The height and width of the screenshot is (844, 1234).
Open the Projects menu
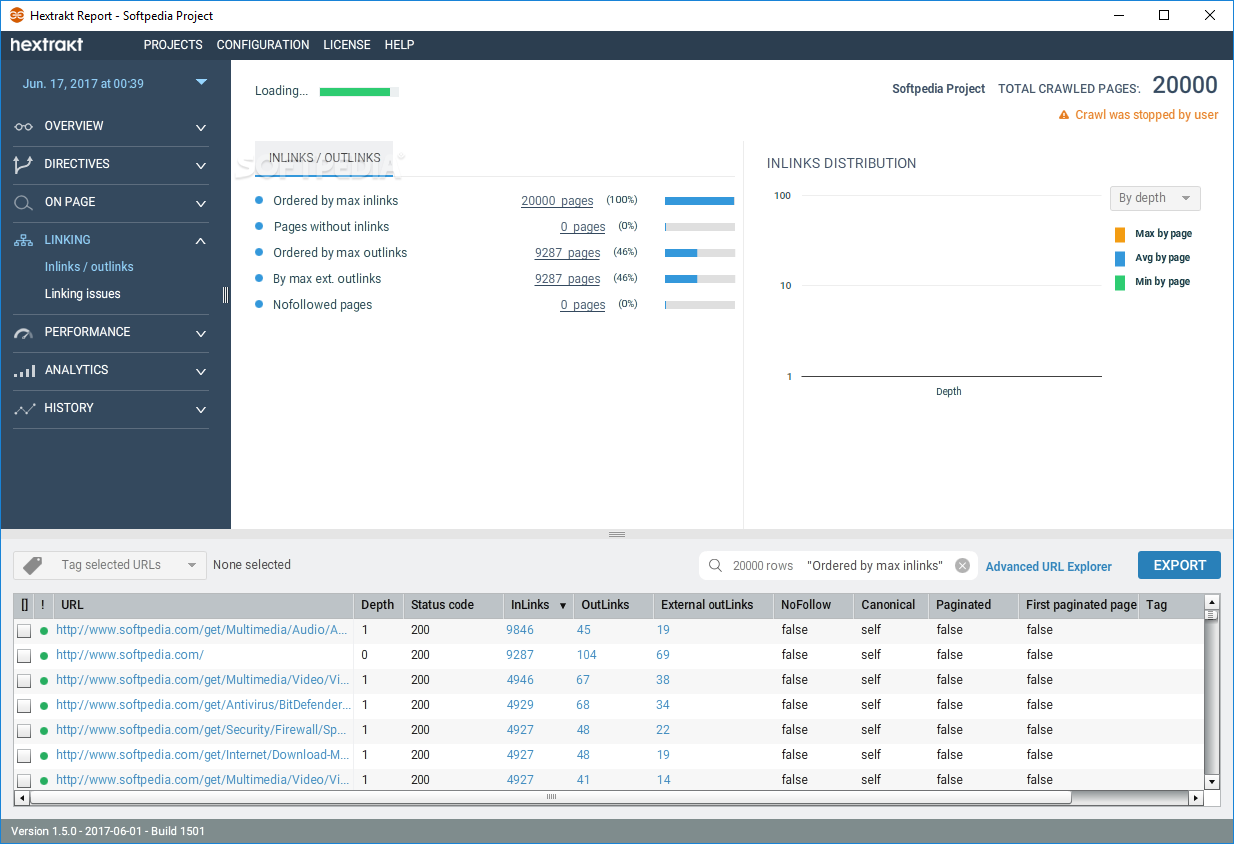(x=173, y=45)
